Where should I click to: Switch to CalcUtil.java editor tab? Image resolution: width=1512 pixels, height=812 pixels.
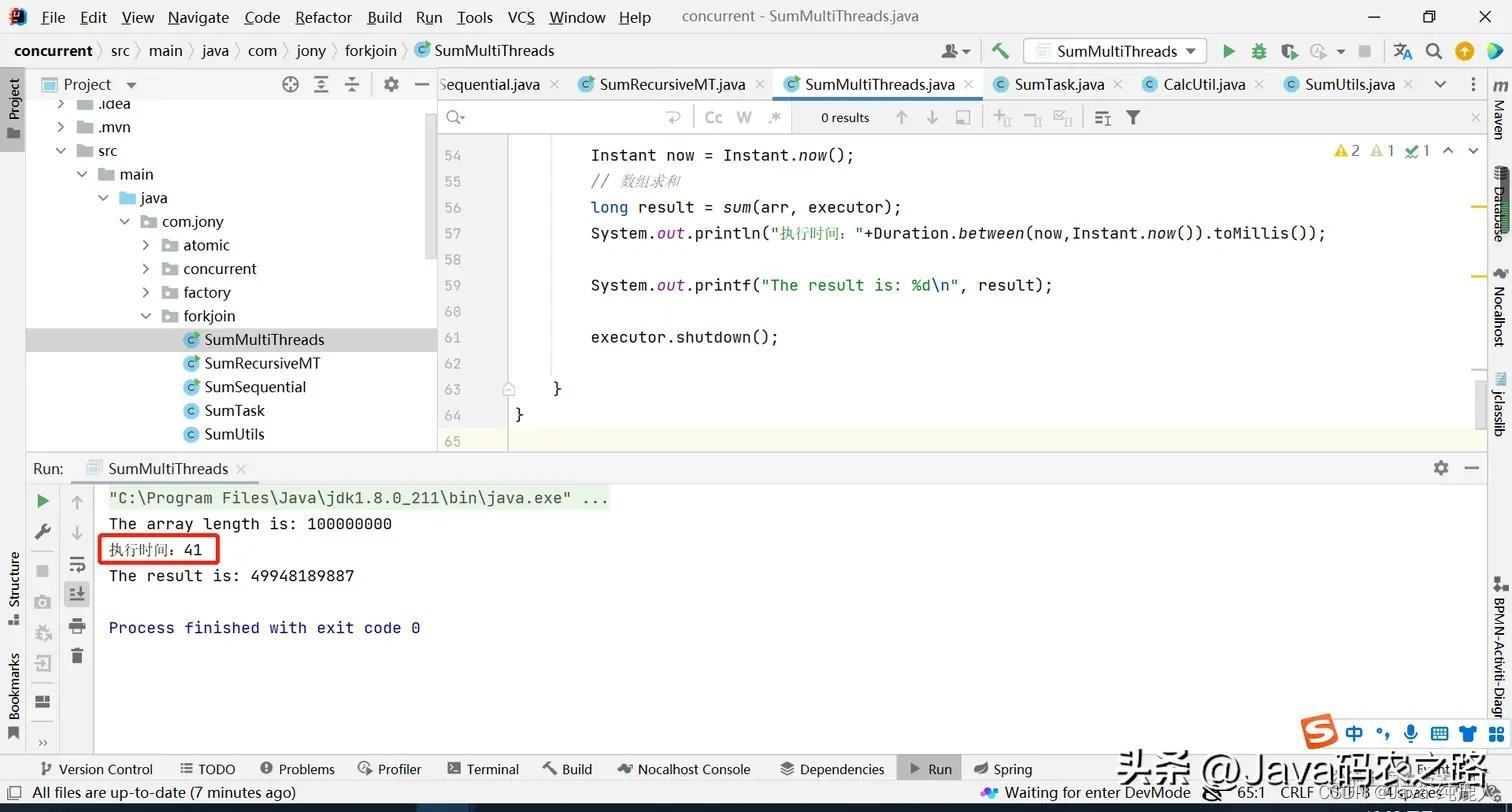click(1203, 84)
